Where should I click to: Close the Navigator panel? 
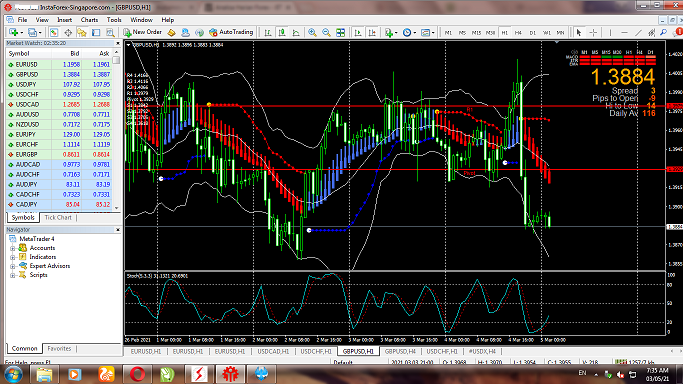click(118, 229)
